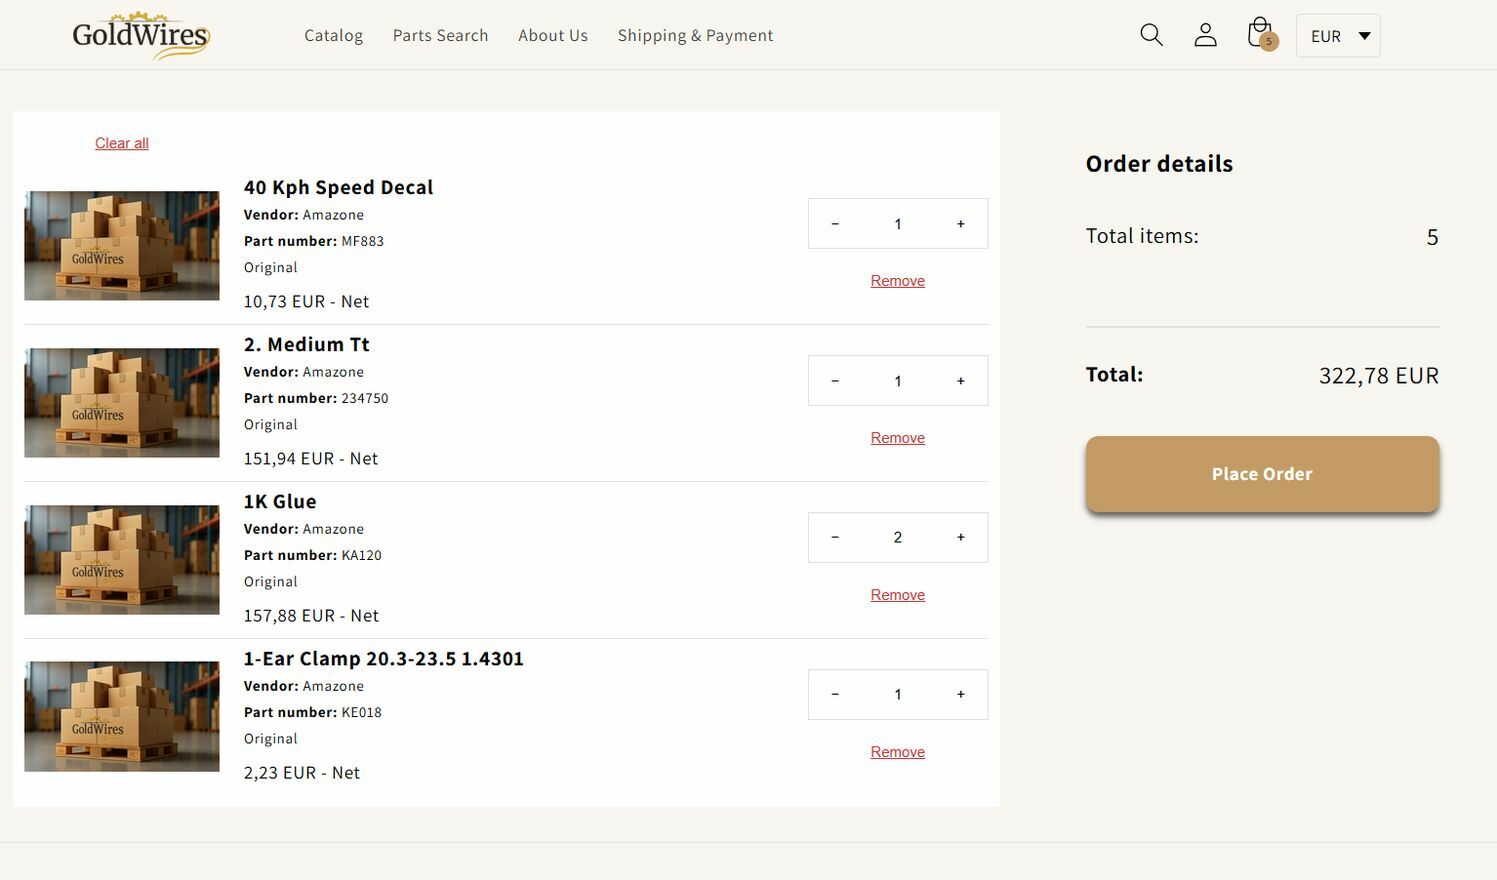Open the user account icon

(1205, 35)
